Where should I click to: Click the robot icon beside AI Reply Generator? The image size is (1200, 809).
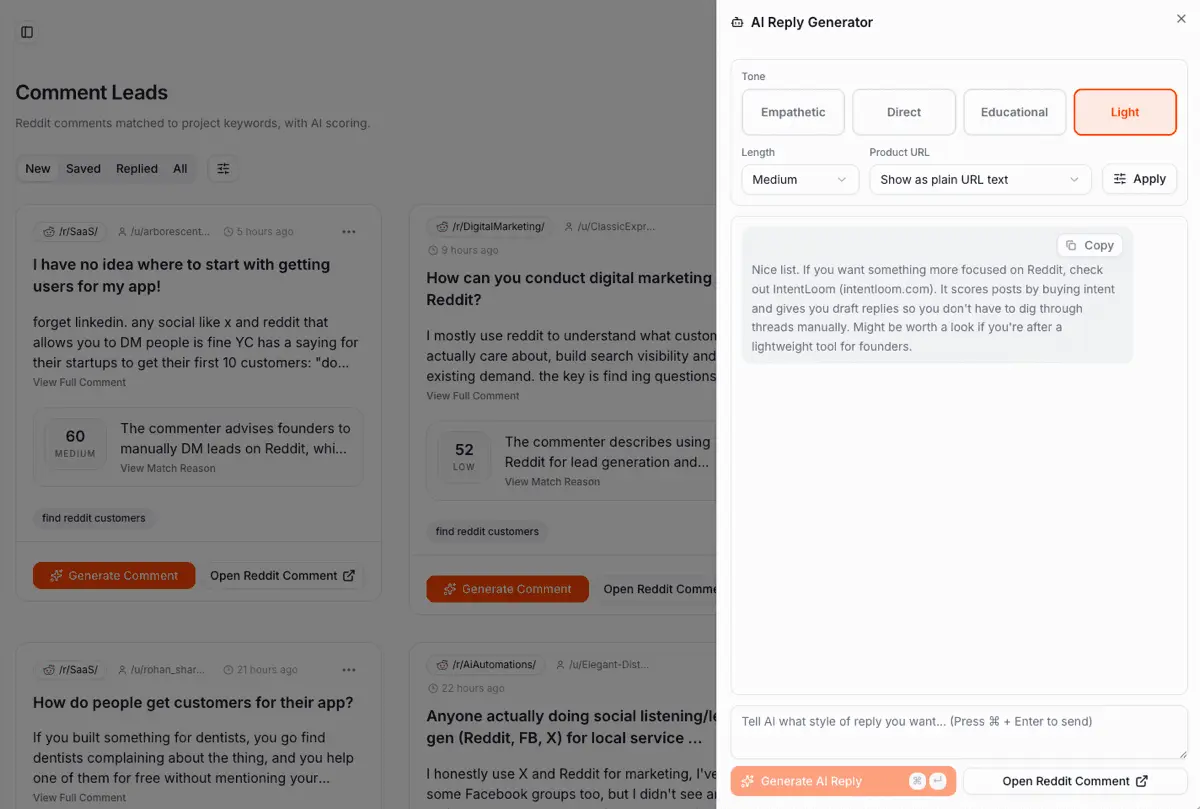click(x=738, y=23)
